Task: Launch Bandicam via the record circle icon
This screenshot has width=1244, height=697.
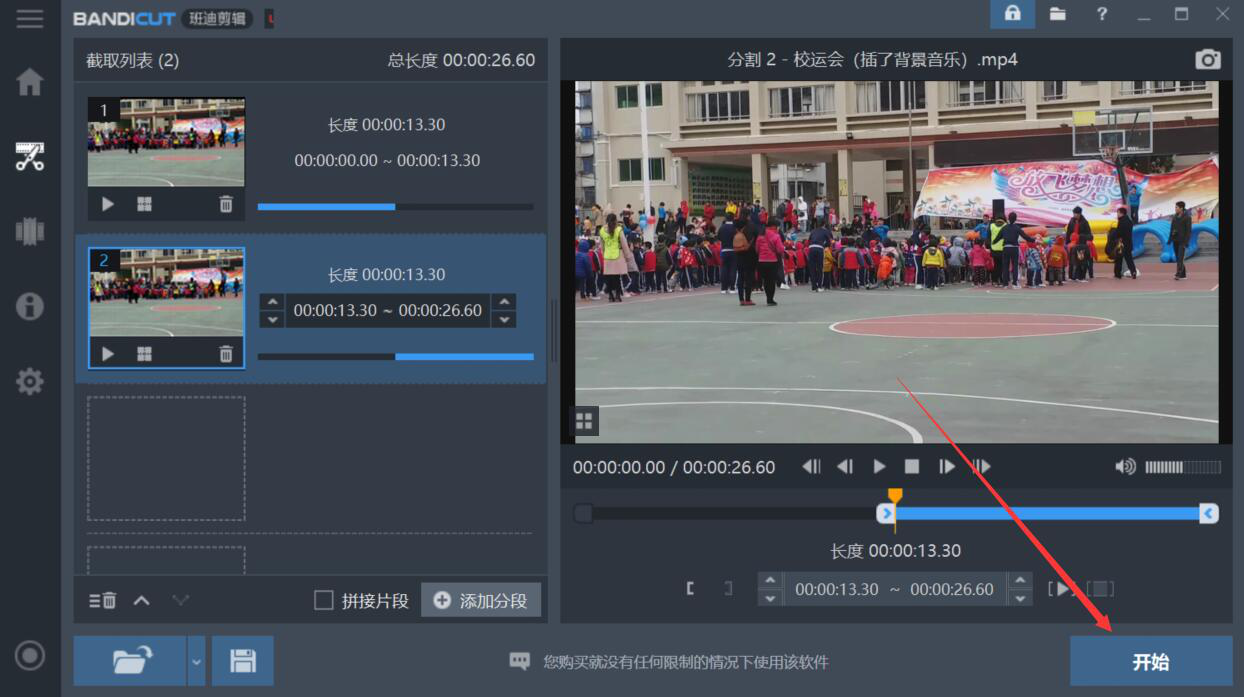Action: click(x=30, y=655)
